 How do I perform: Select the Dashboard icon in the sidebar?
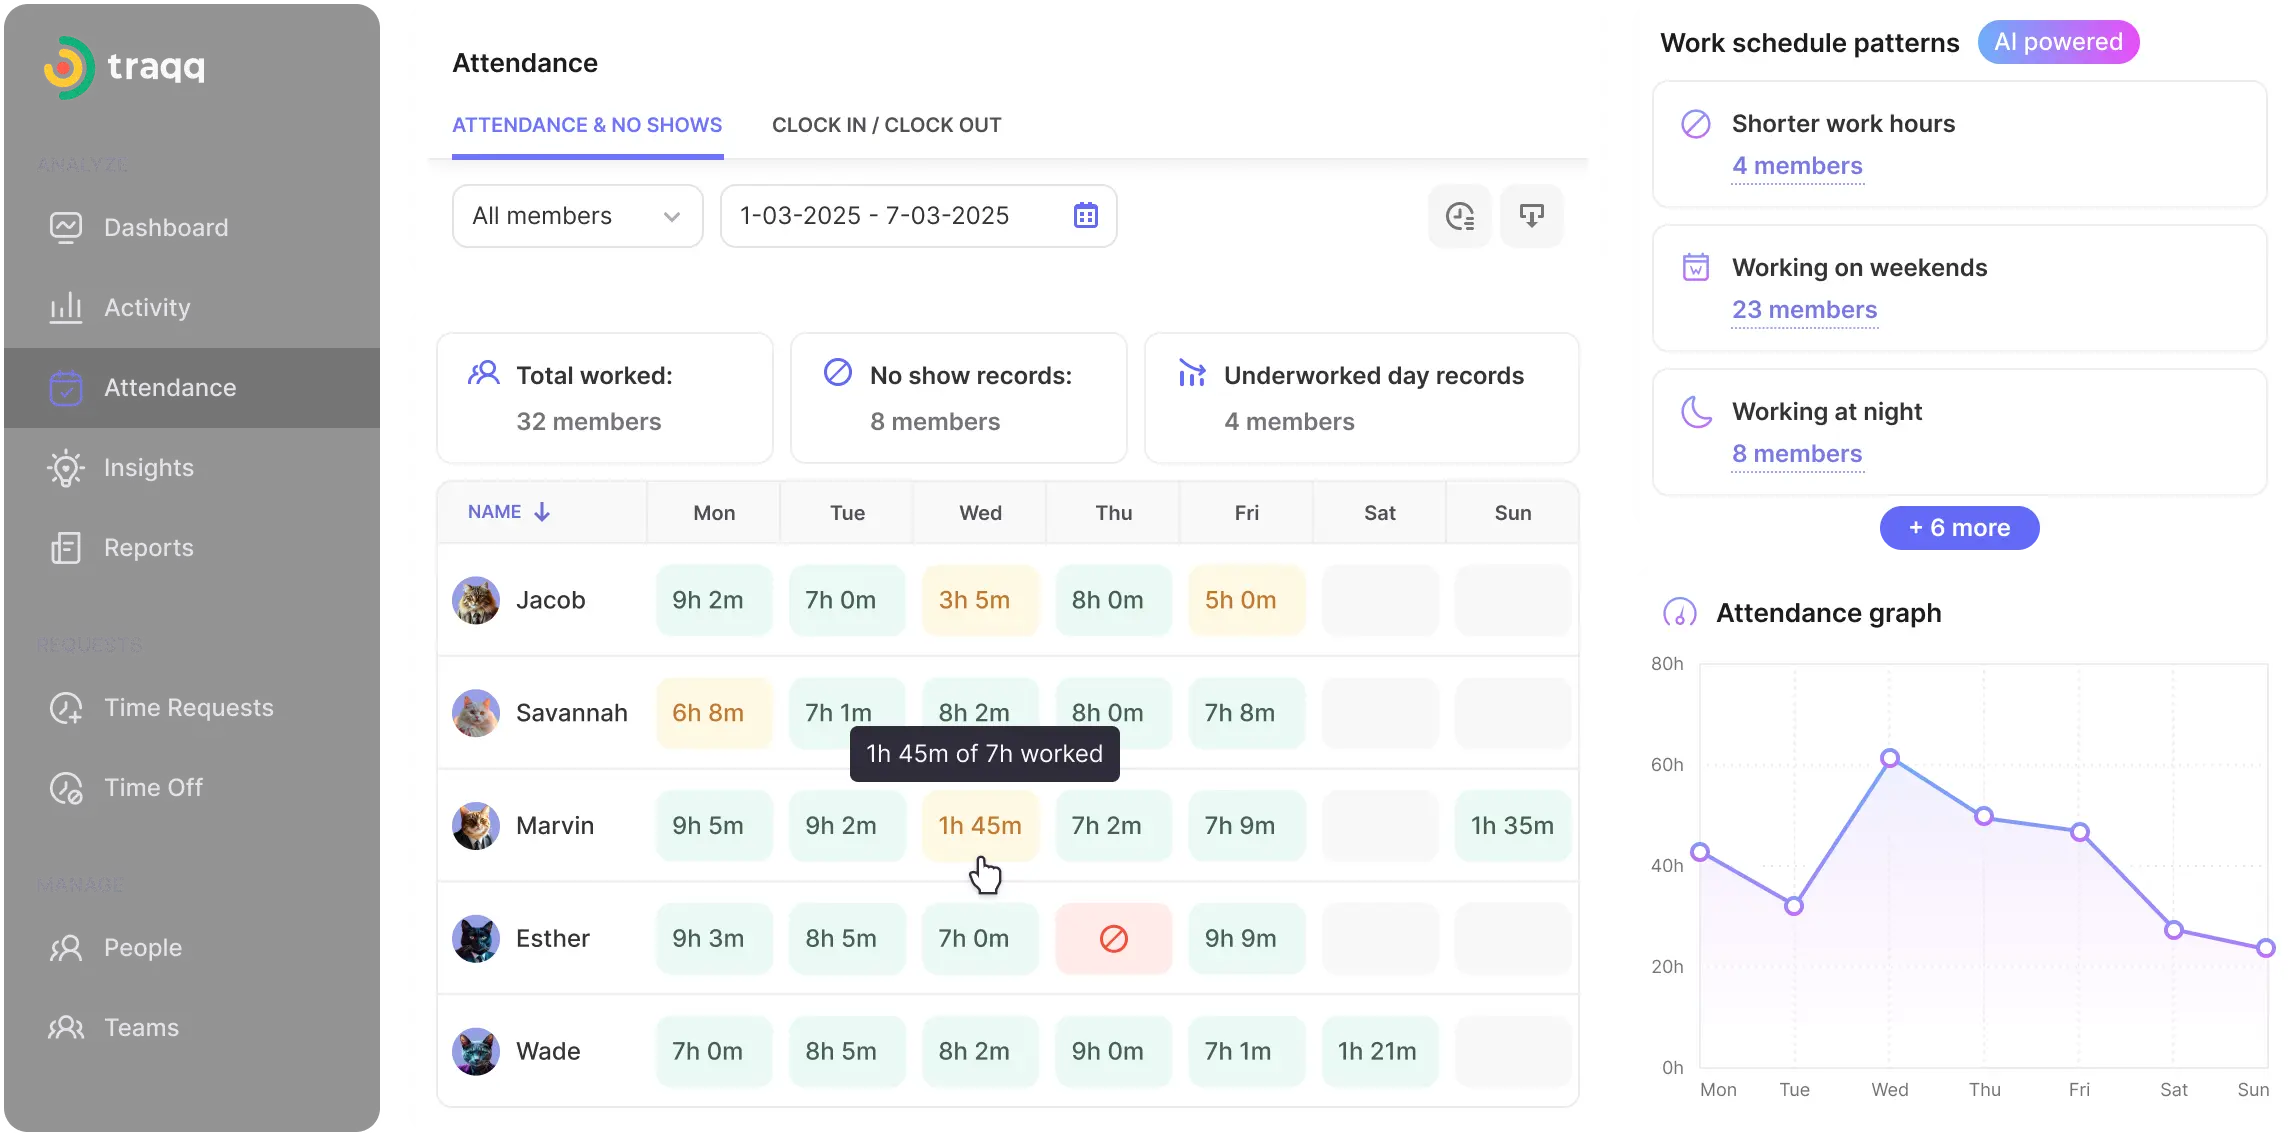pos(65,227)
